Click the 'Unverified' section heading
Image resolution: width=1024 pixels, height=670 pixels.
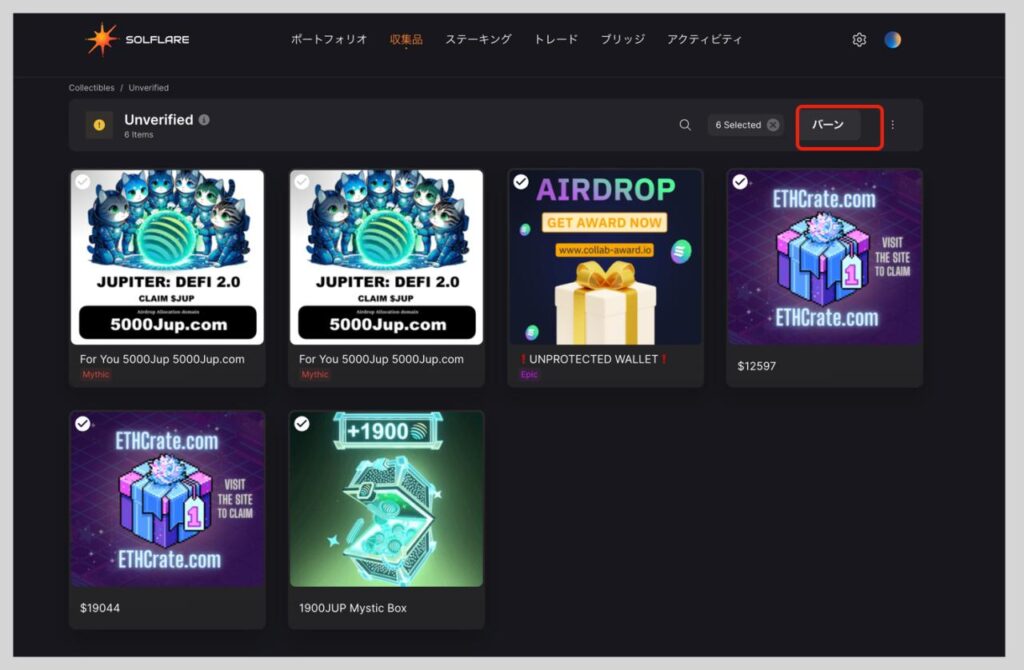(159, 120)
